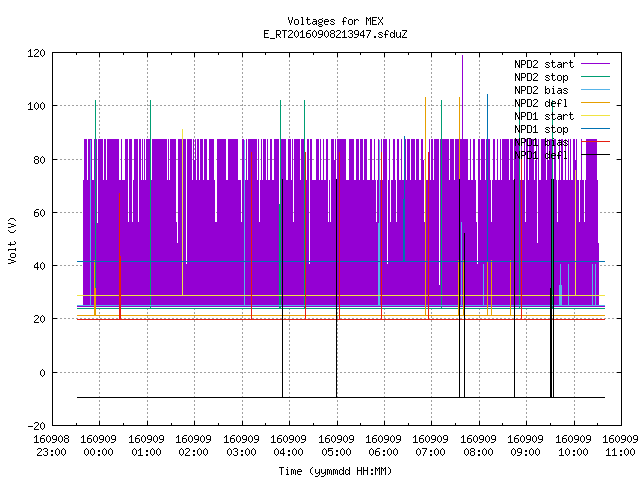Click the 80 y-axis tick label

click(39, 160)
